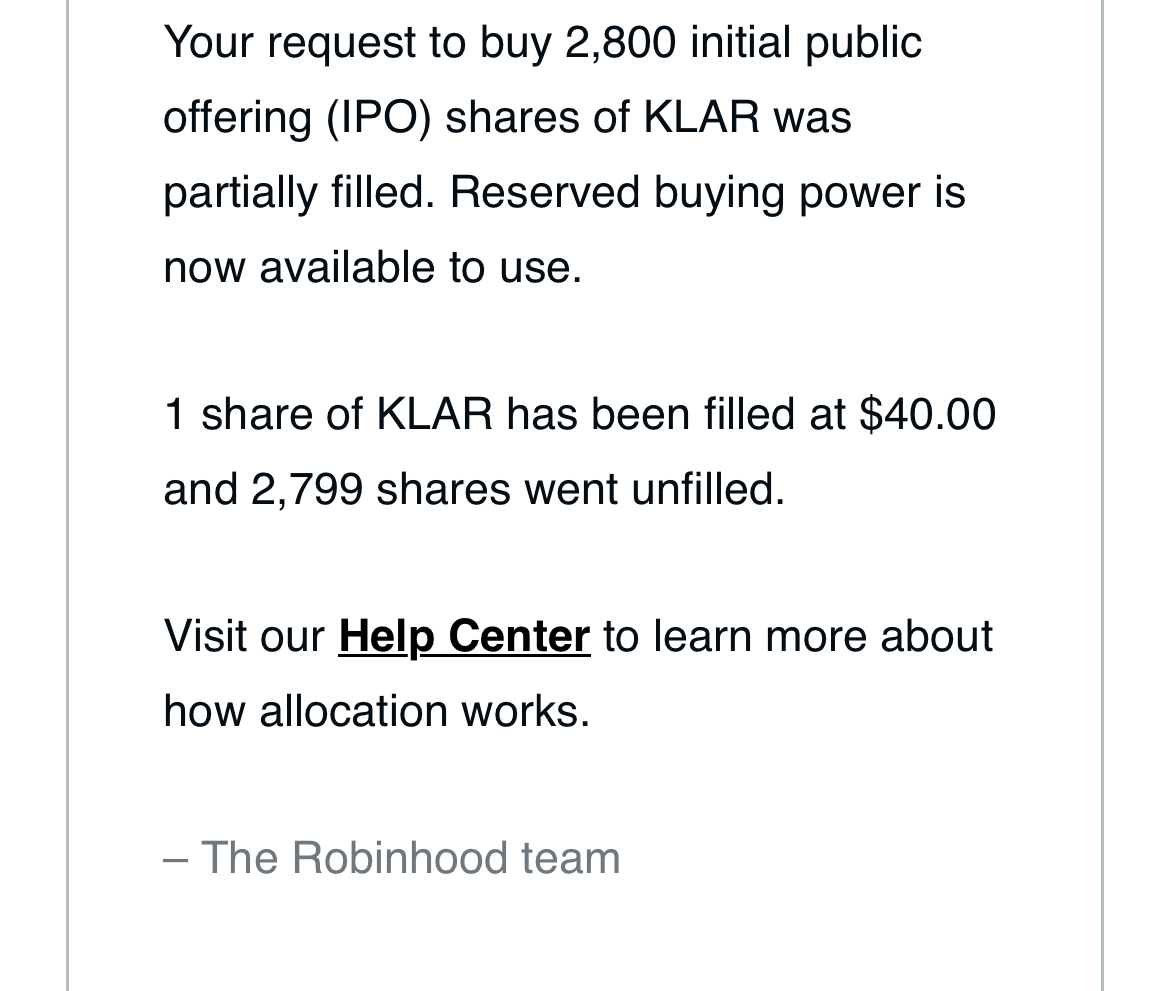
Task: Click the "partially filled." phrase
Action: (298, 193)
